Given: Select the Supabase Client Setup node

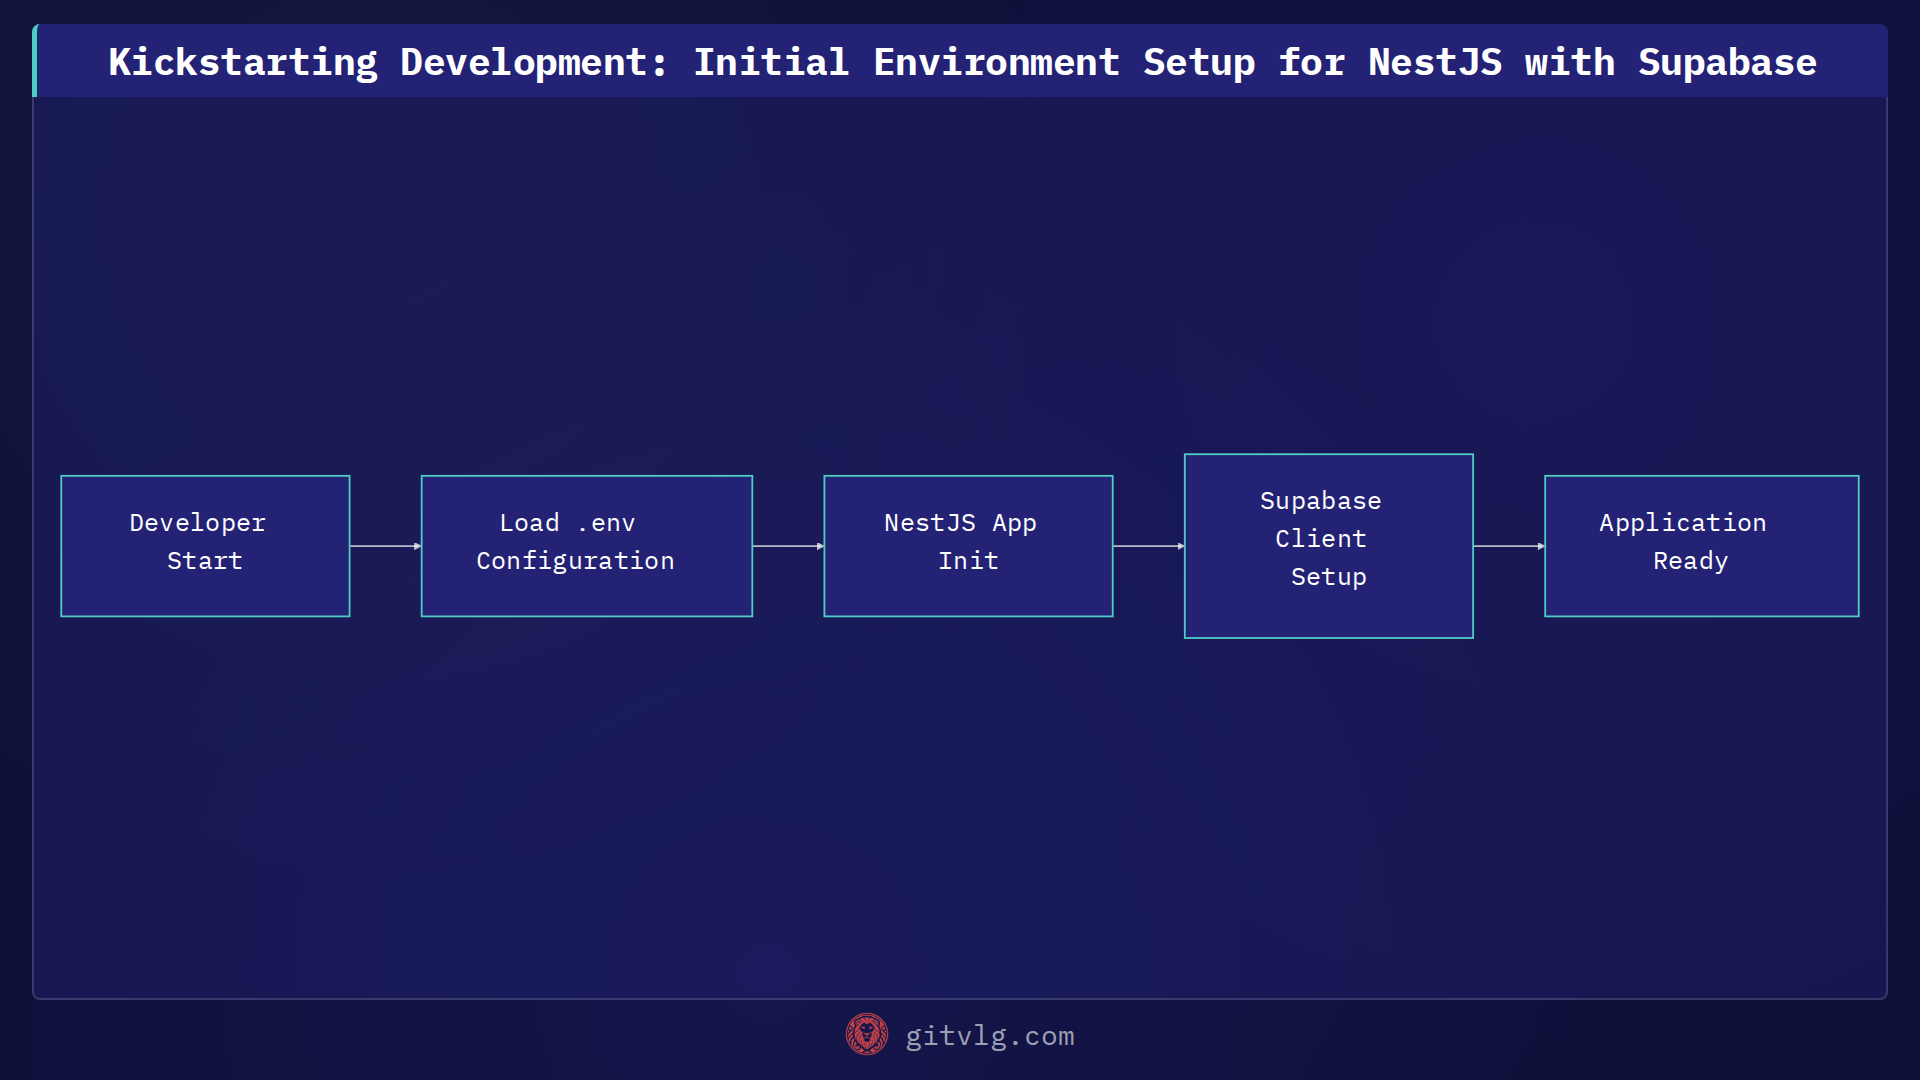Looking at the screenshot, I should (x=1329, y=546).
